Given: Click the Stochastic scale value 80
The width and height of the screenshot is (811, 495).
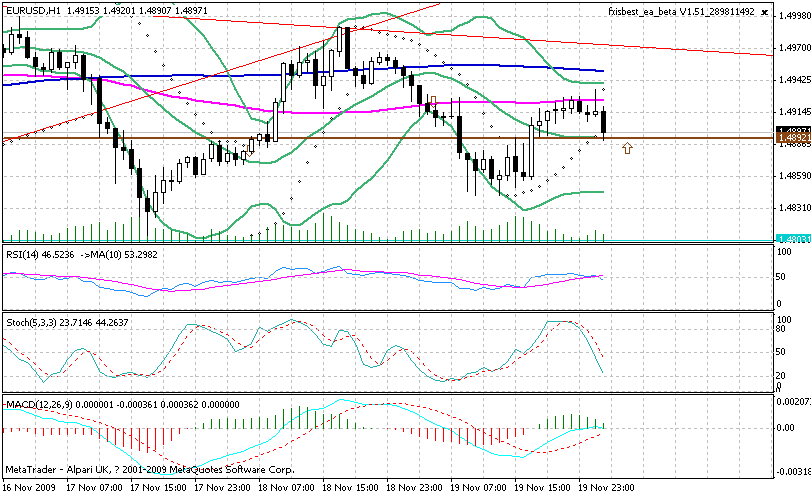Looking at the screenshot, I should 781,329.
